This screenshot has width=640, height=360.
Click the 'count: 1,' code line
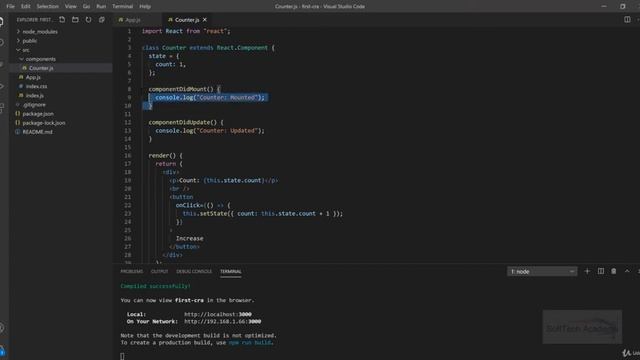(x=171, y=64)
